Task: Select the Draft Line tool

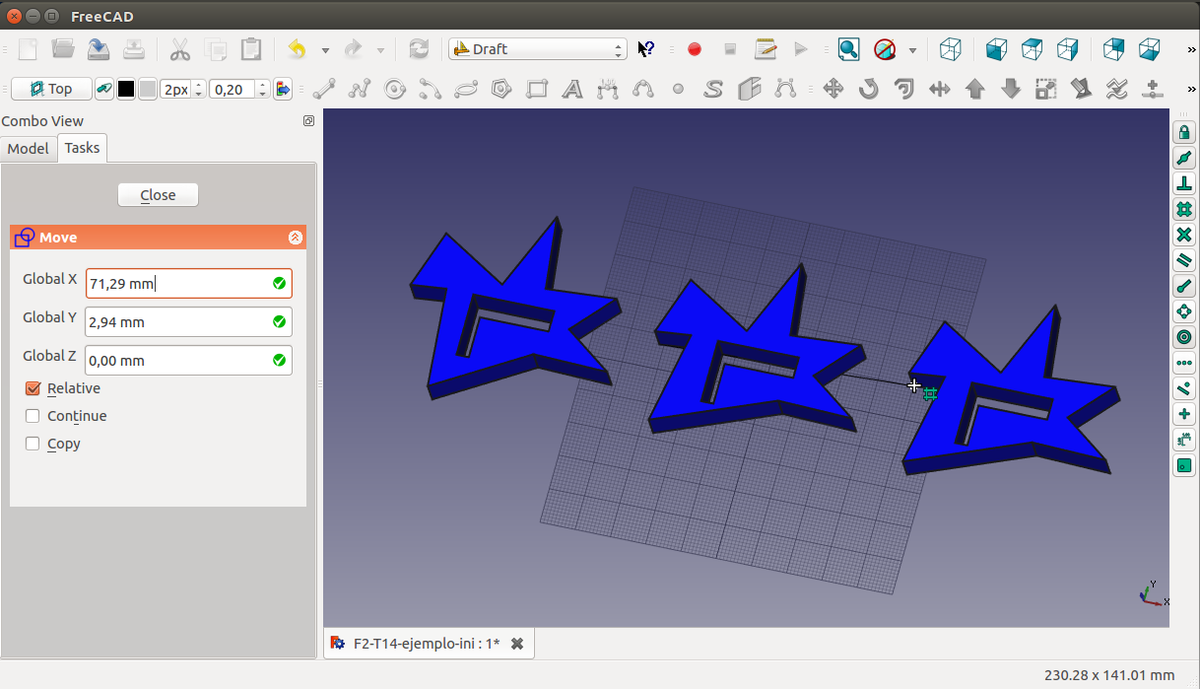Action: pyautogui.click(x=323, y=89)
